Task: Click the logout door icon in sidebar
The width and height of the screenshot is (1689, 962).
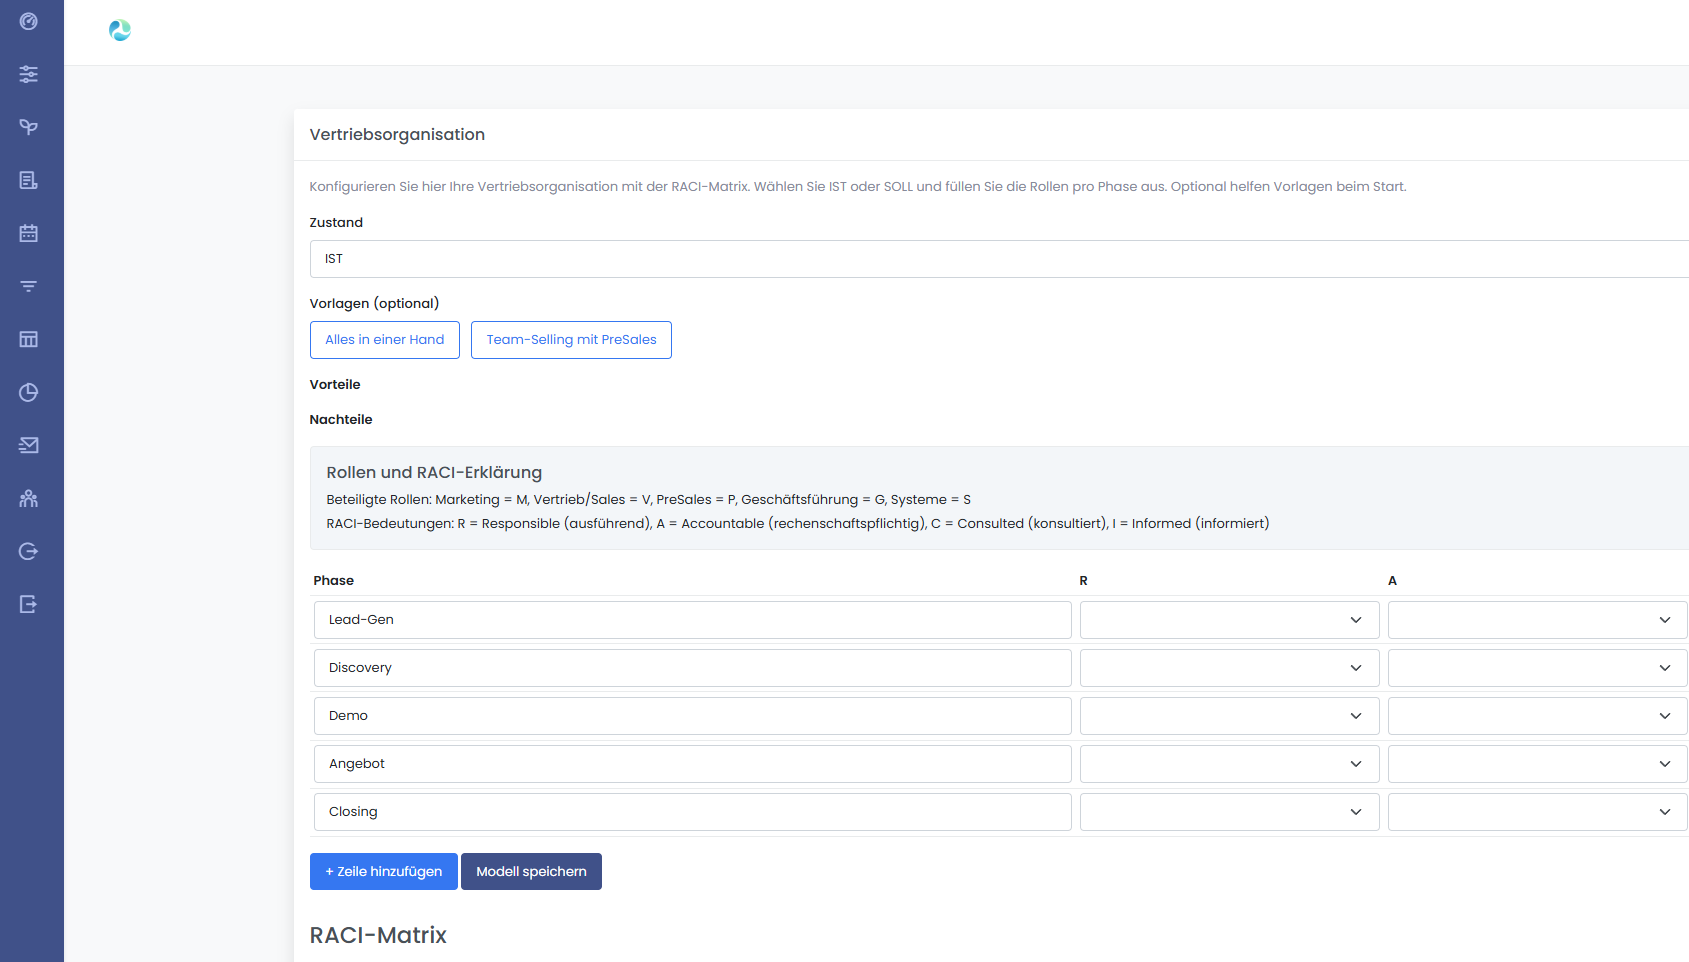Action: [29, 604]
